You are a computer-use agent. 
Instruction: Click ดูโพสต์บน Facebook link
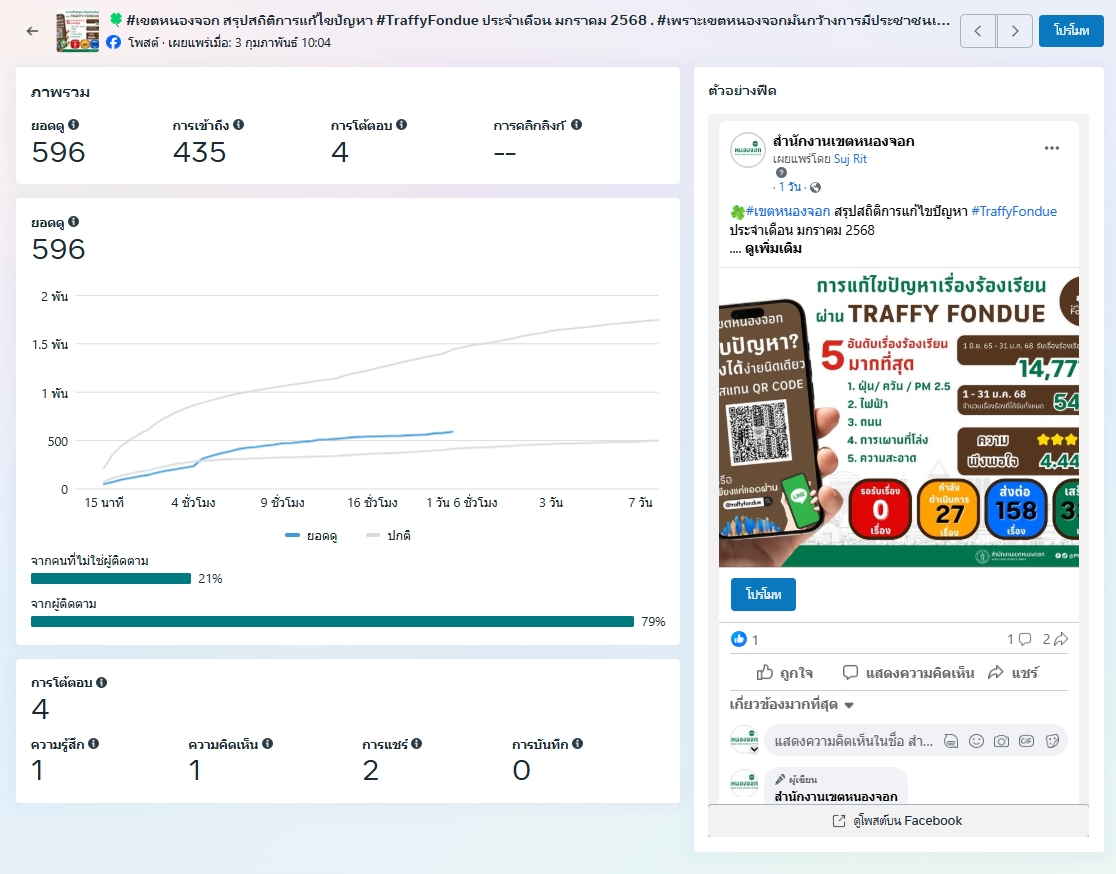coord(898,821)
